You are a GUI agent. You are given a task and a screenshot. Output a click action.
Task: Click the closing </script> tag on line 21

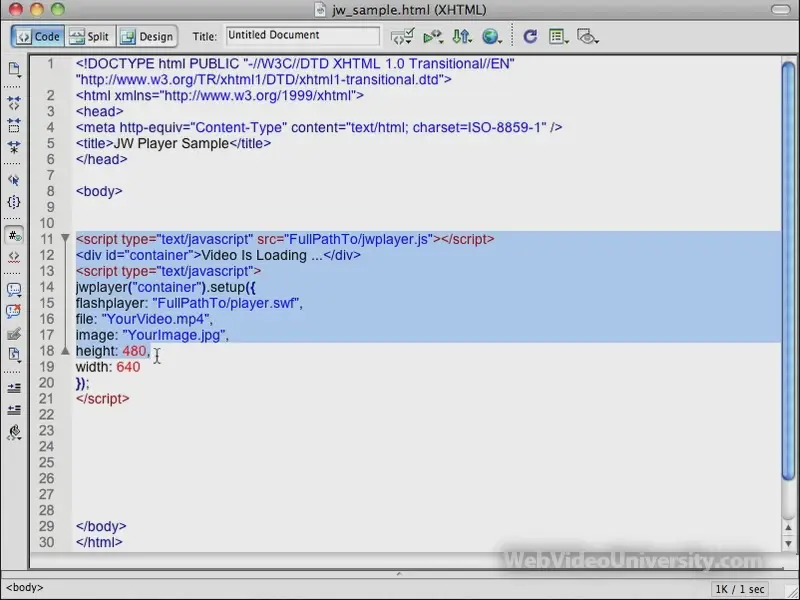coord(103,399)
